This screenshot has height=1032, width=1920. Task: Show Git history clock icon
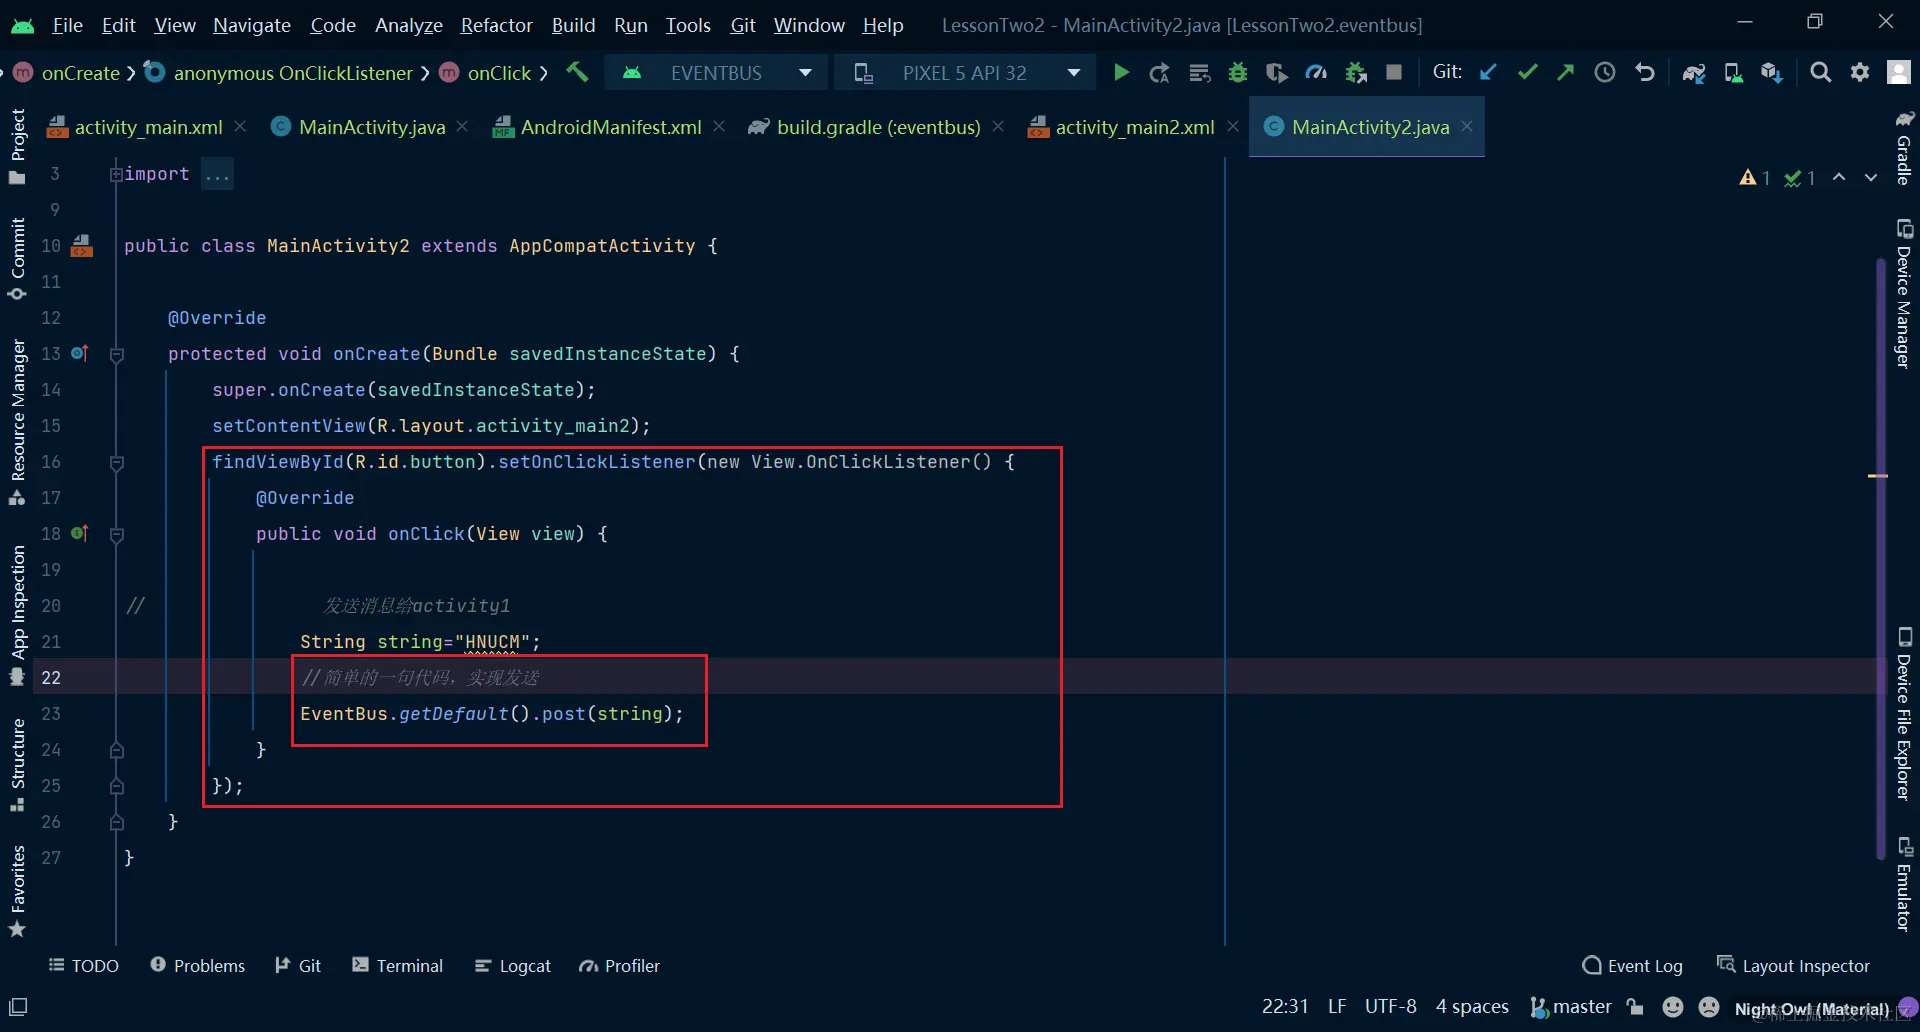(1605, 72)
